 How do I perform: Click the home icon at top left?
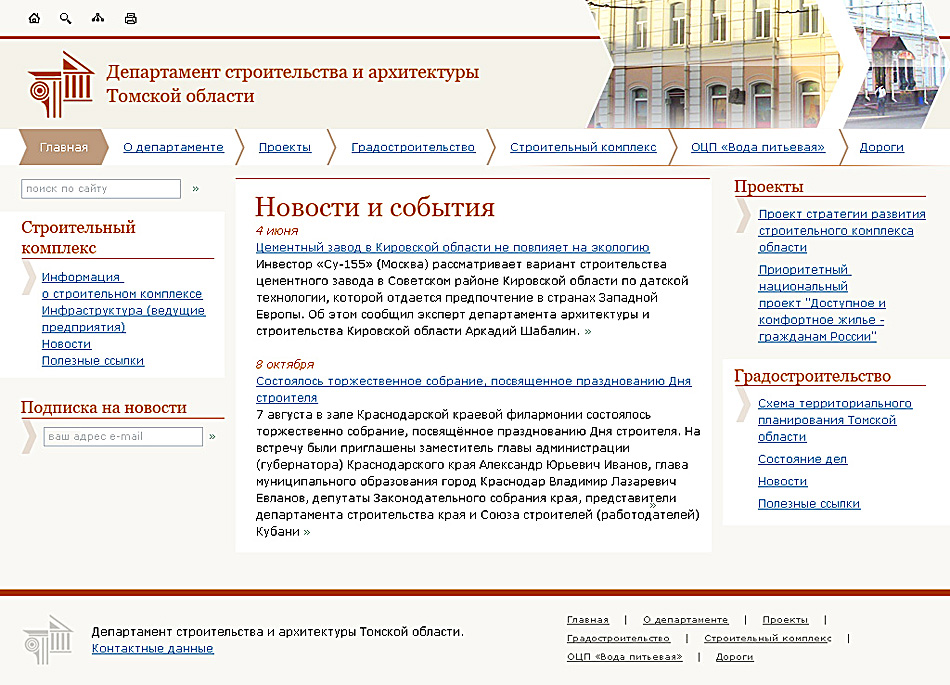click(x=34, y=17)
